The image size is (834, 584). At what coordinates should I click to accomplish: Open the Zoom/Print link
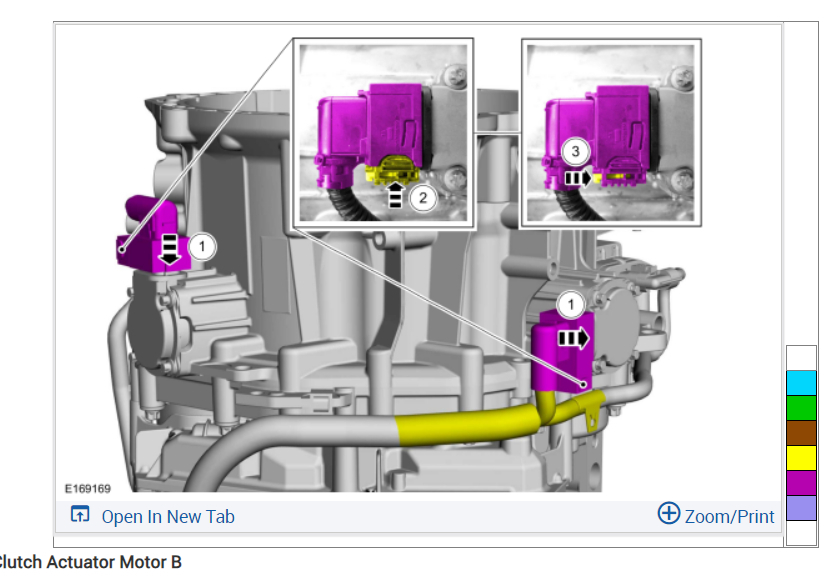[x=729, y=516]
